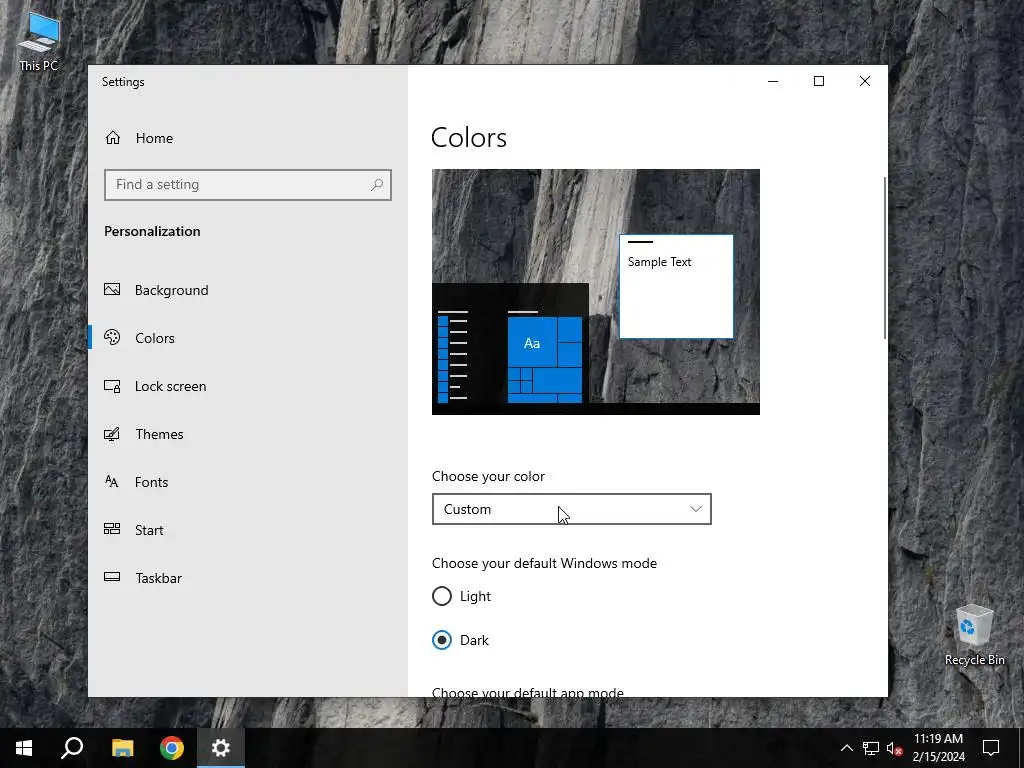Open the network status tray icon
Image resolution: width=1024 pixels, height=768 pixels.
point(871,748)
